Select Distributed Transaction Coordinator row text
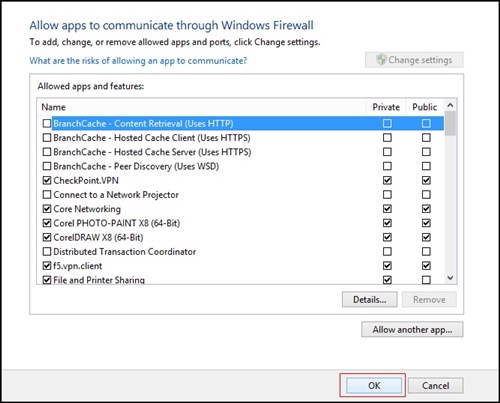Image resolution: width=500 pixels, height=403 pixels. [125, 251]
